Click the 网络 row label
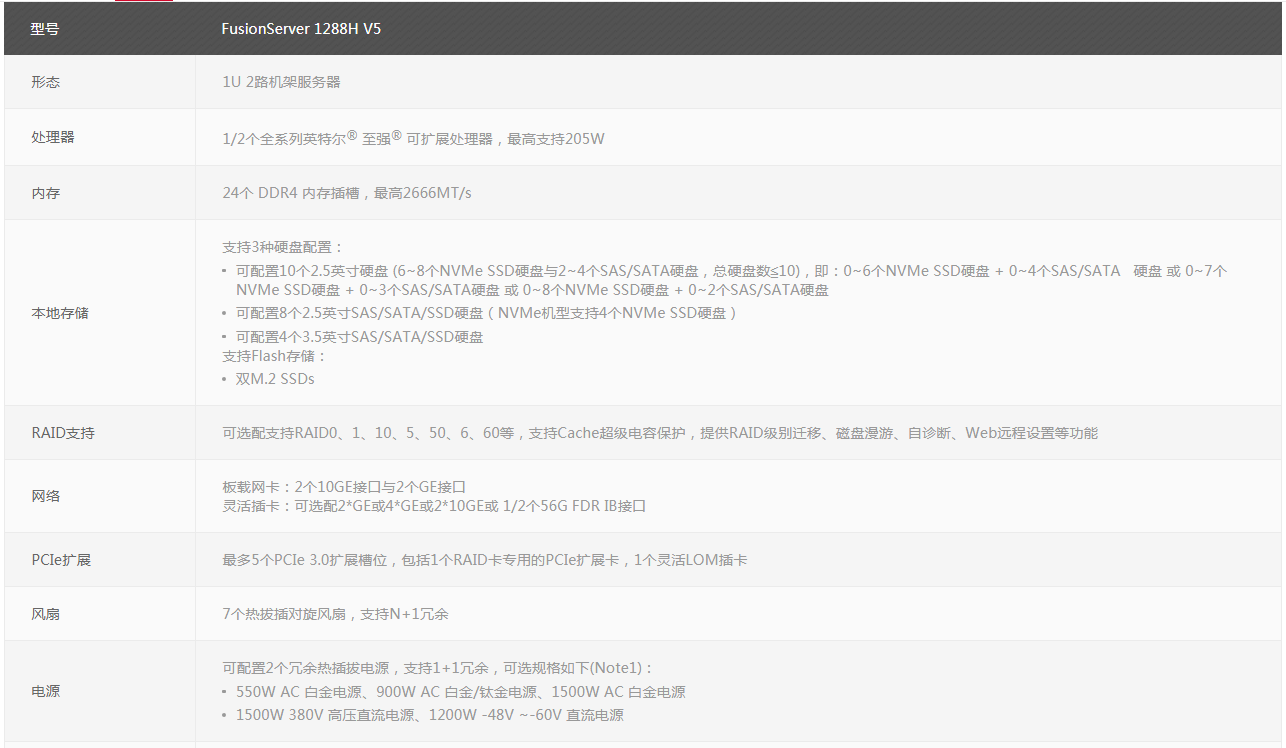Viewport: 1286px width, 748px height. pyautogui.click(x=45, y=496)
